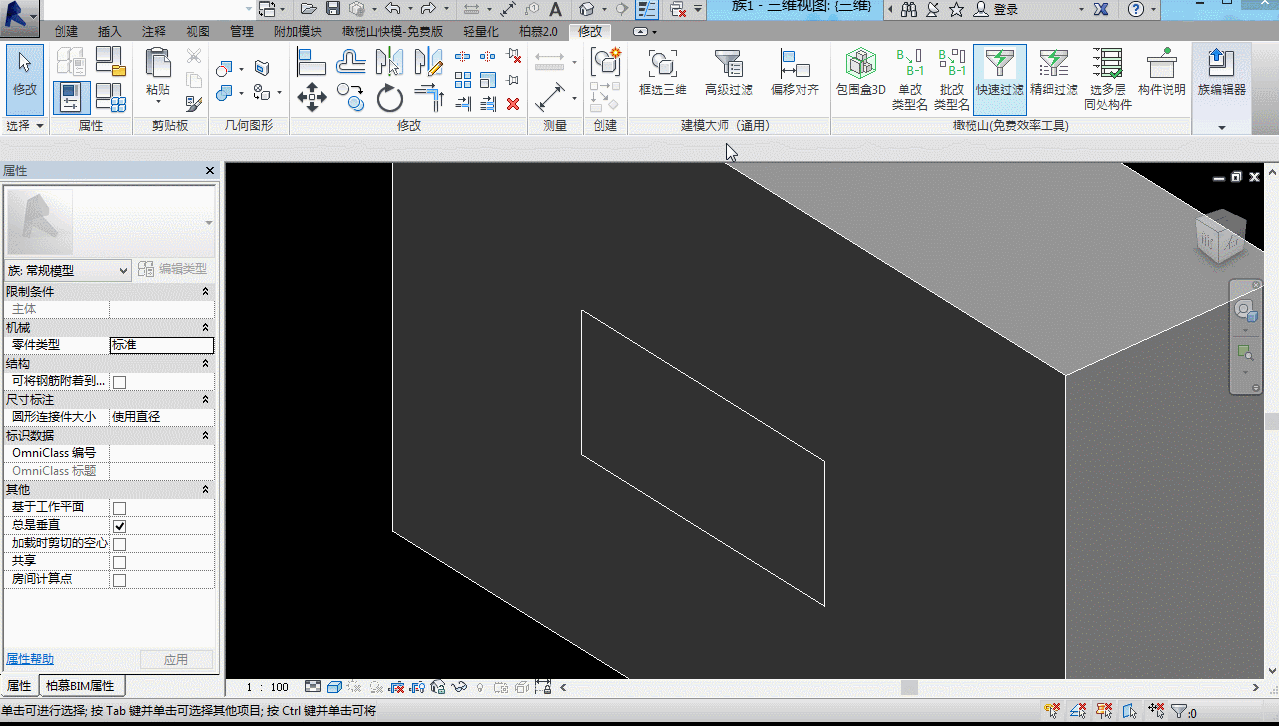The width and height of the screenshot is (1279, 726).
Task: Toggle 共享 checkbox
Action: [119, 562]
